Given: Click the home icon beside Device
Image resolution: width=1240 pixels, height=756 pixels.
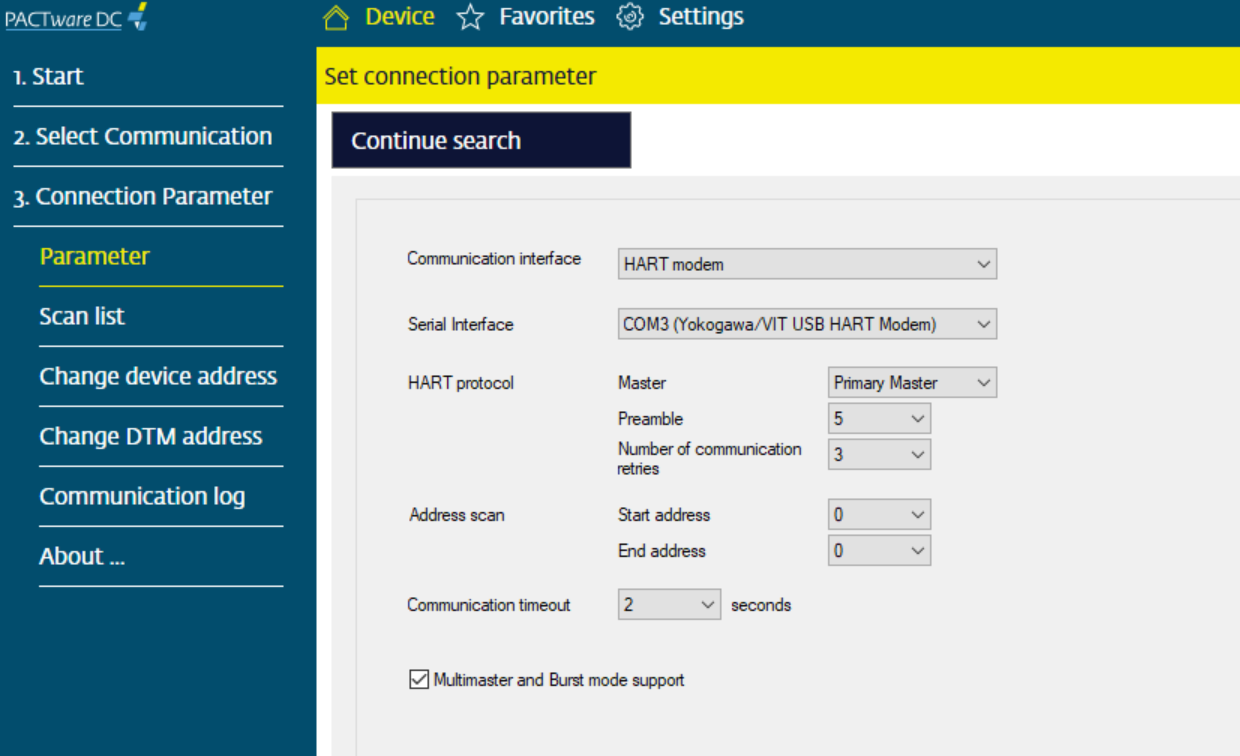Looking at the screenshot, I should click(335, 16).
